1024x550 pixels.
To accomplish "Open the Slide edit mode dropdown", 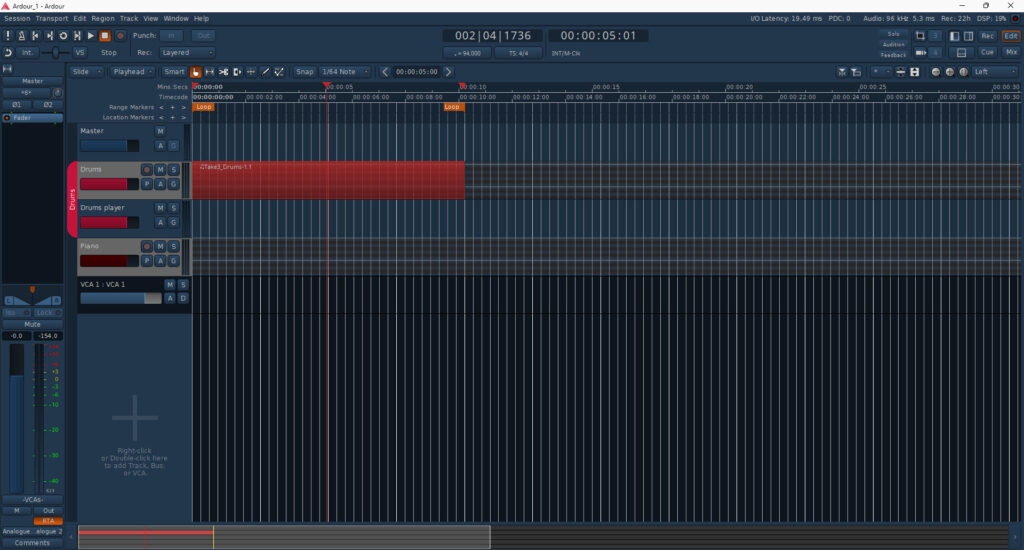I will pyautogui.click(x=86, y=72).
